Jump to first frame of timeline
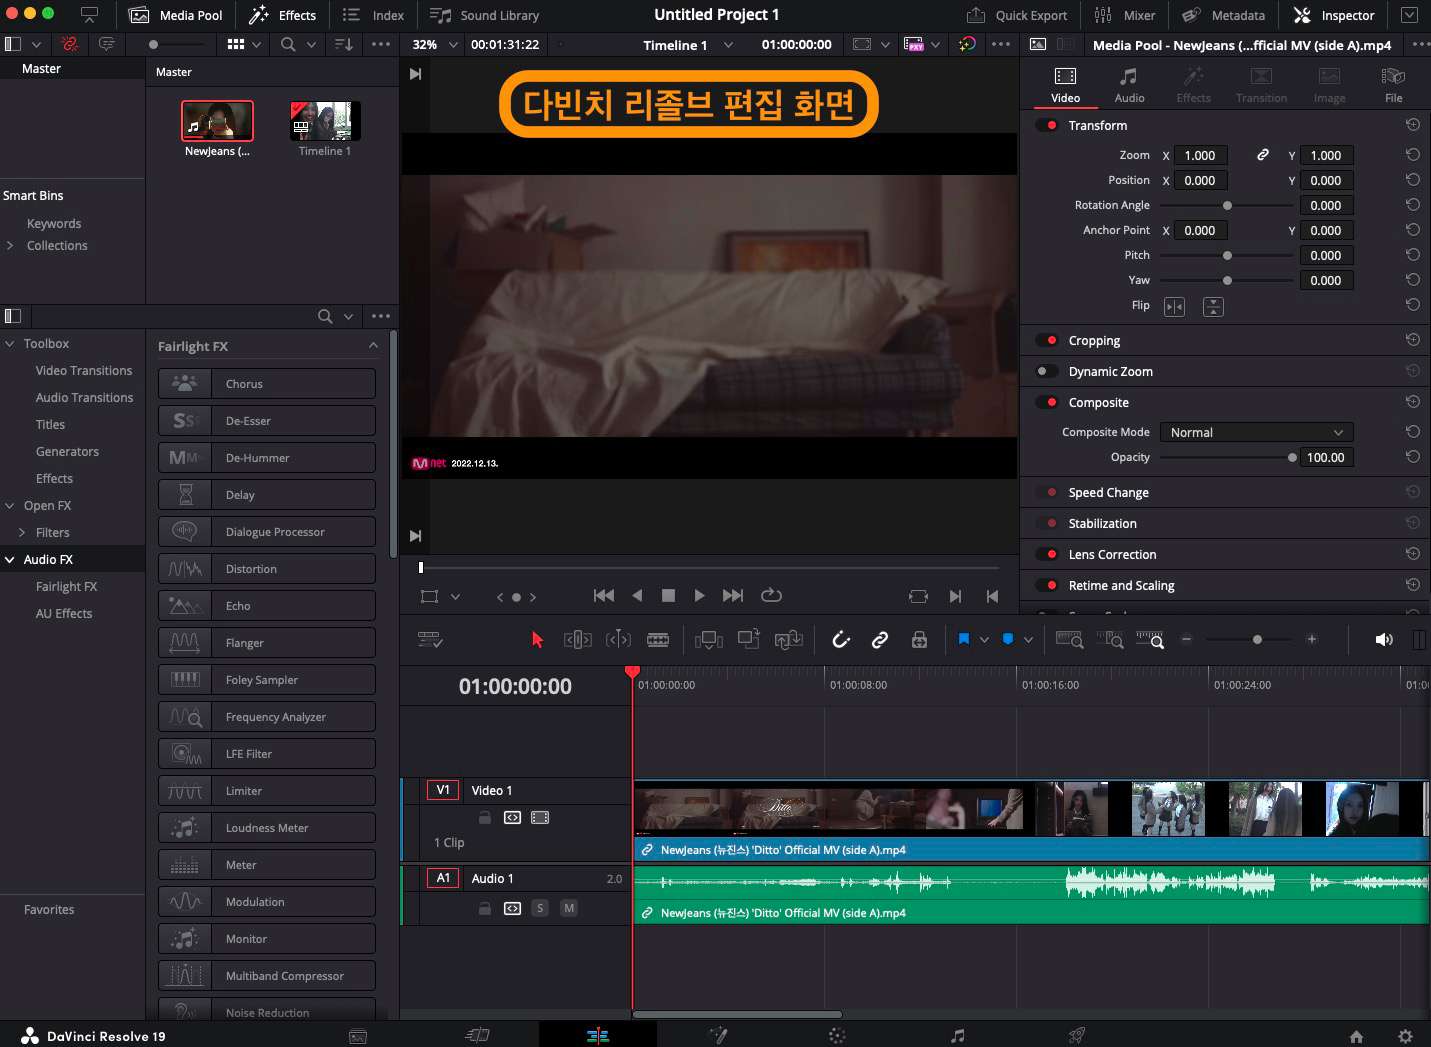This screenshot has width=1431, height=1047. click(x=604, y=595)
